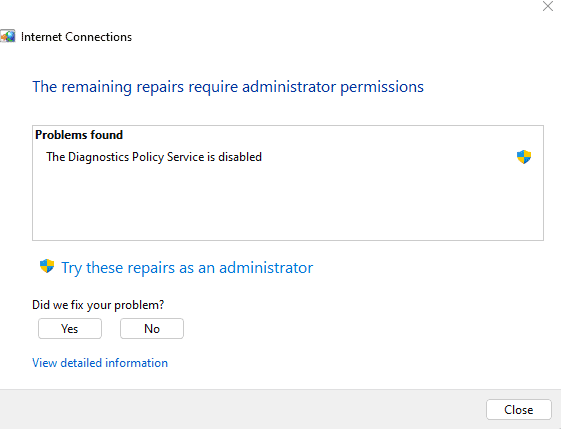
Task: Click the Close button in the footer
Action: [519, 410]
